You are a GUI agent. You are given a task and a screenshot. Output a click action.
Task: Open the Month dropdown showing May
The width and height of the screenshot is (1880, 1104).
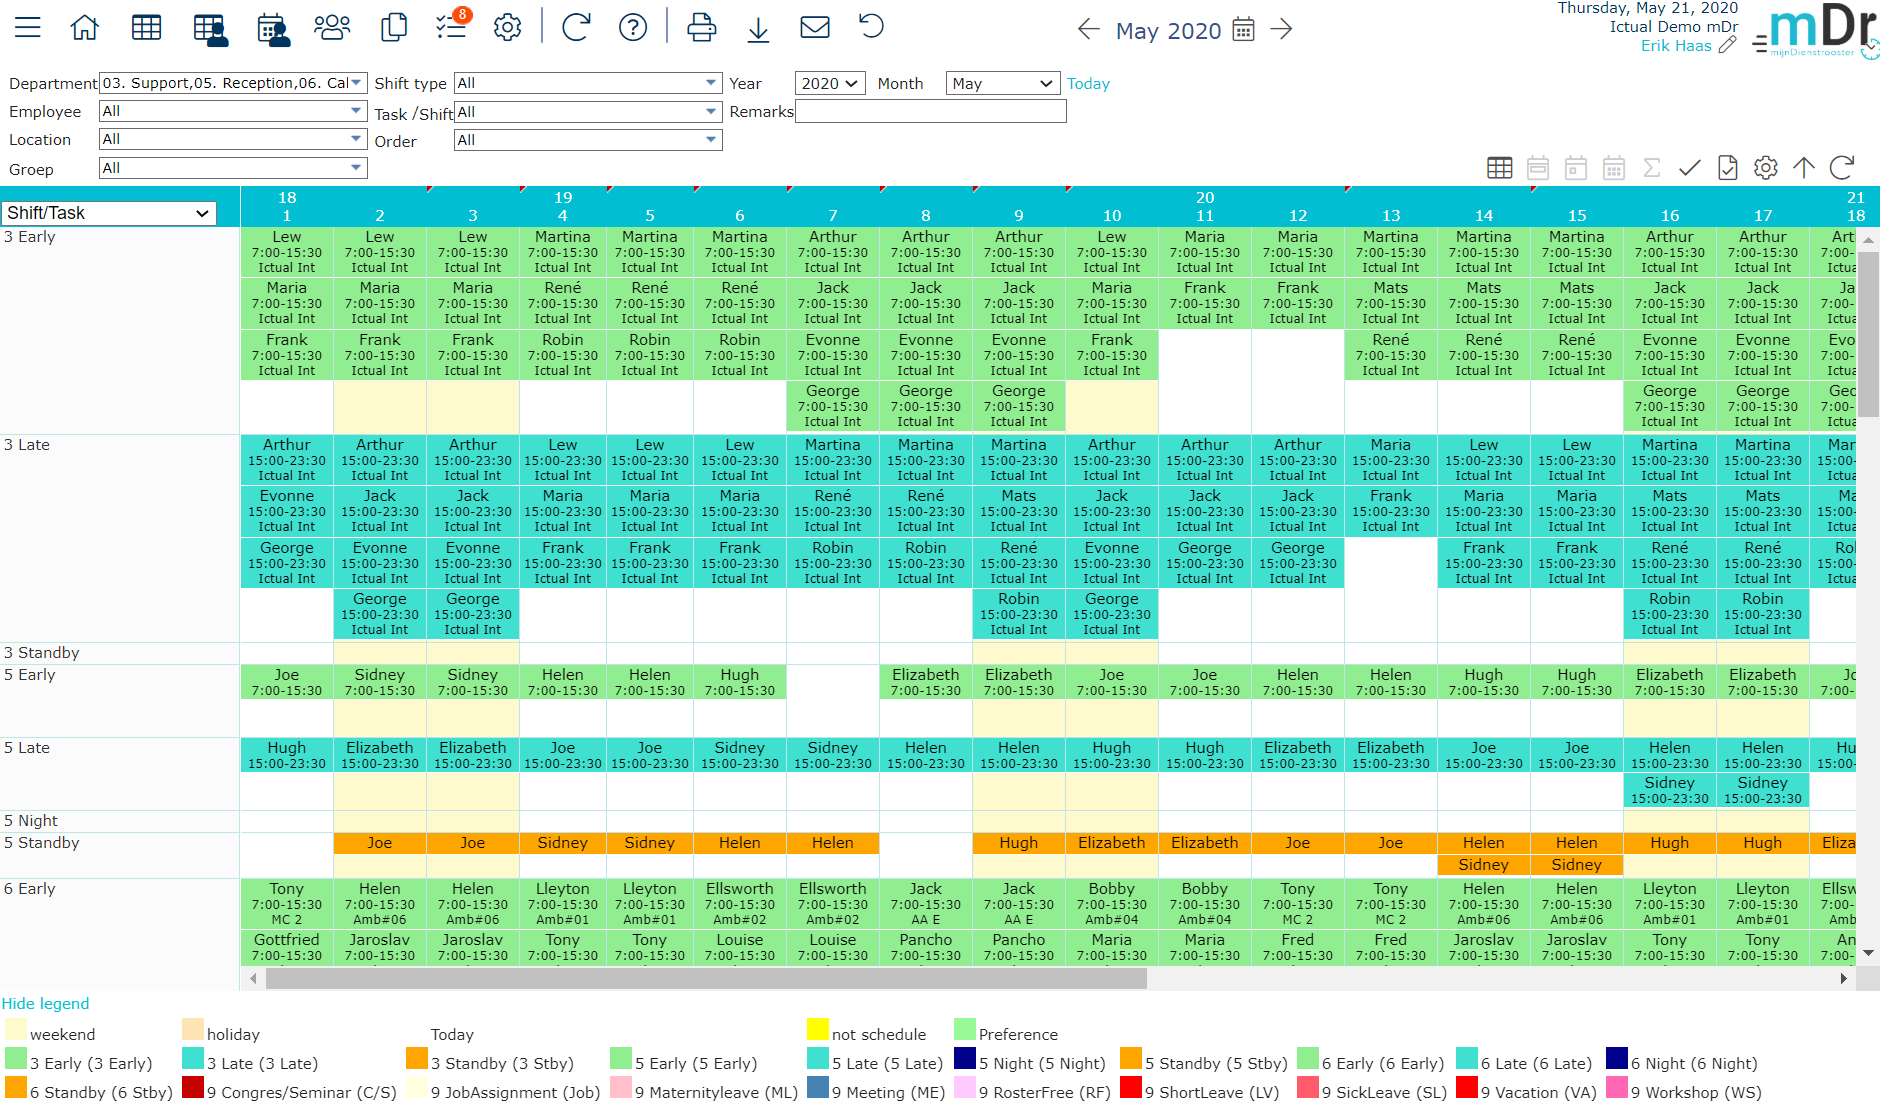click(x=1002, y=84)
